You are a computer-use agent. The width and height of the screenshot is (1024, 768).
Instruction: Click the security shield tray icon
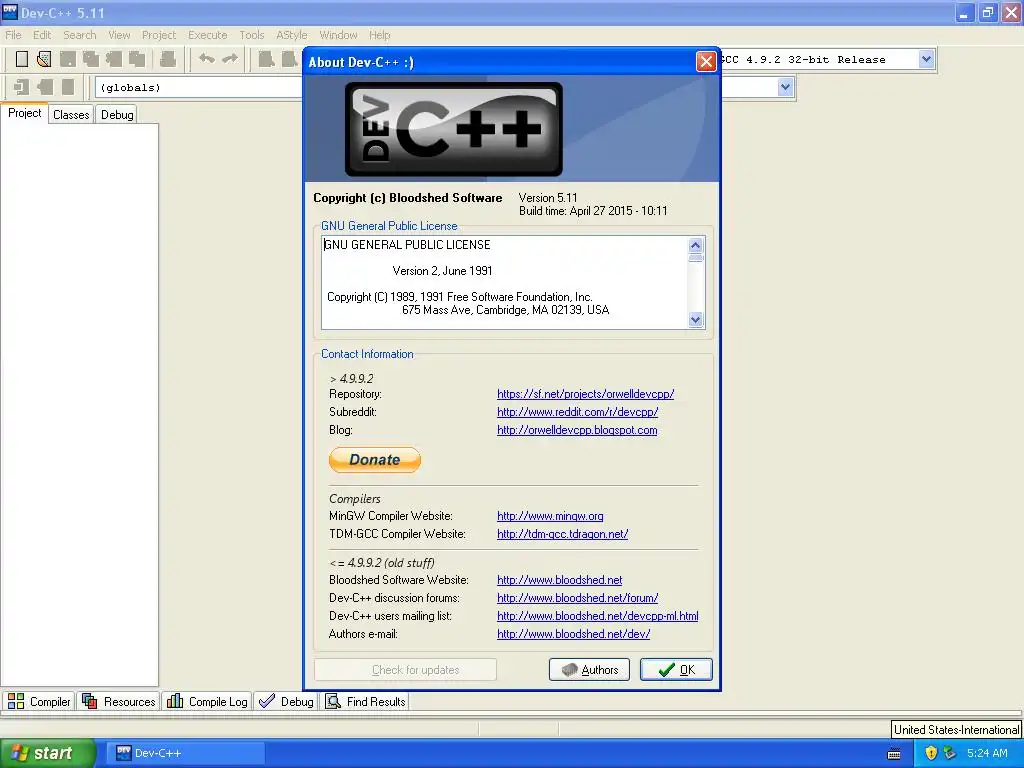coord(931,753)
